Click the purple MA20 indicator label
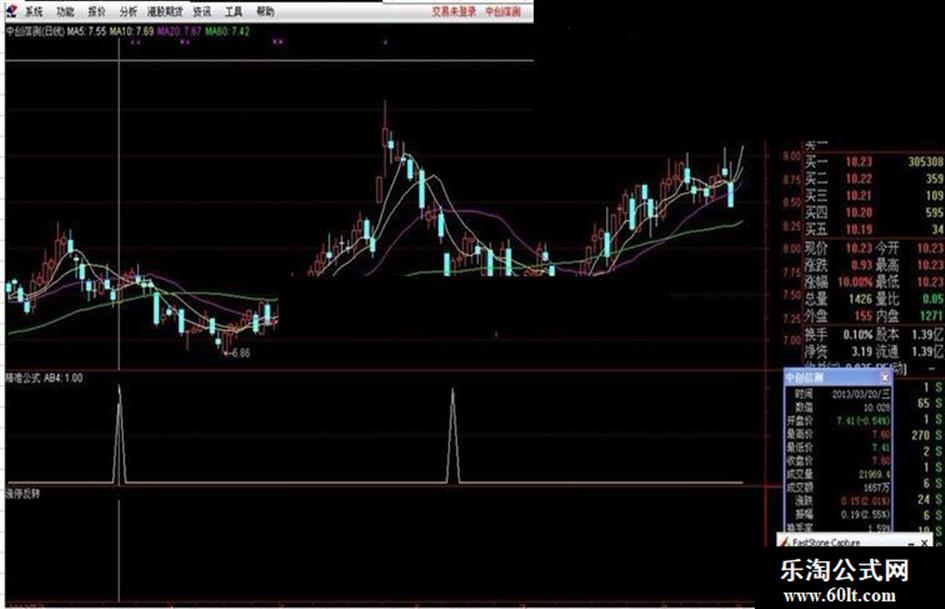The width and height of the screenshot is (945, 609). point(179,31)
